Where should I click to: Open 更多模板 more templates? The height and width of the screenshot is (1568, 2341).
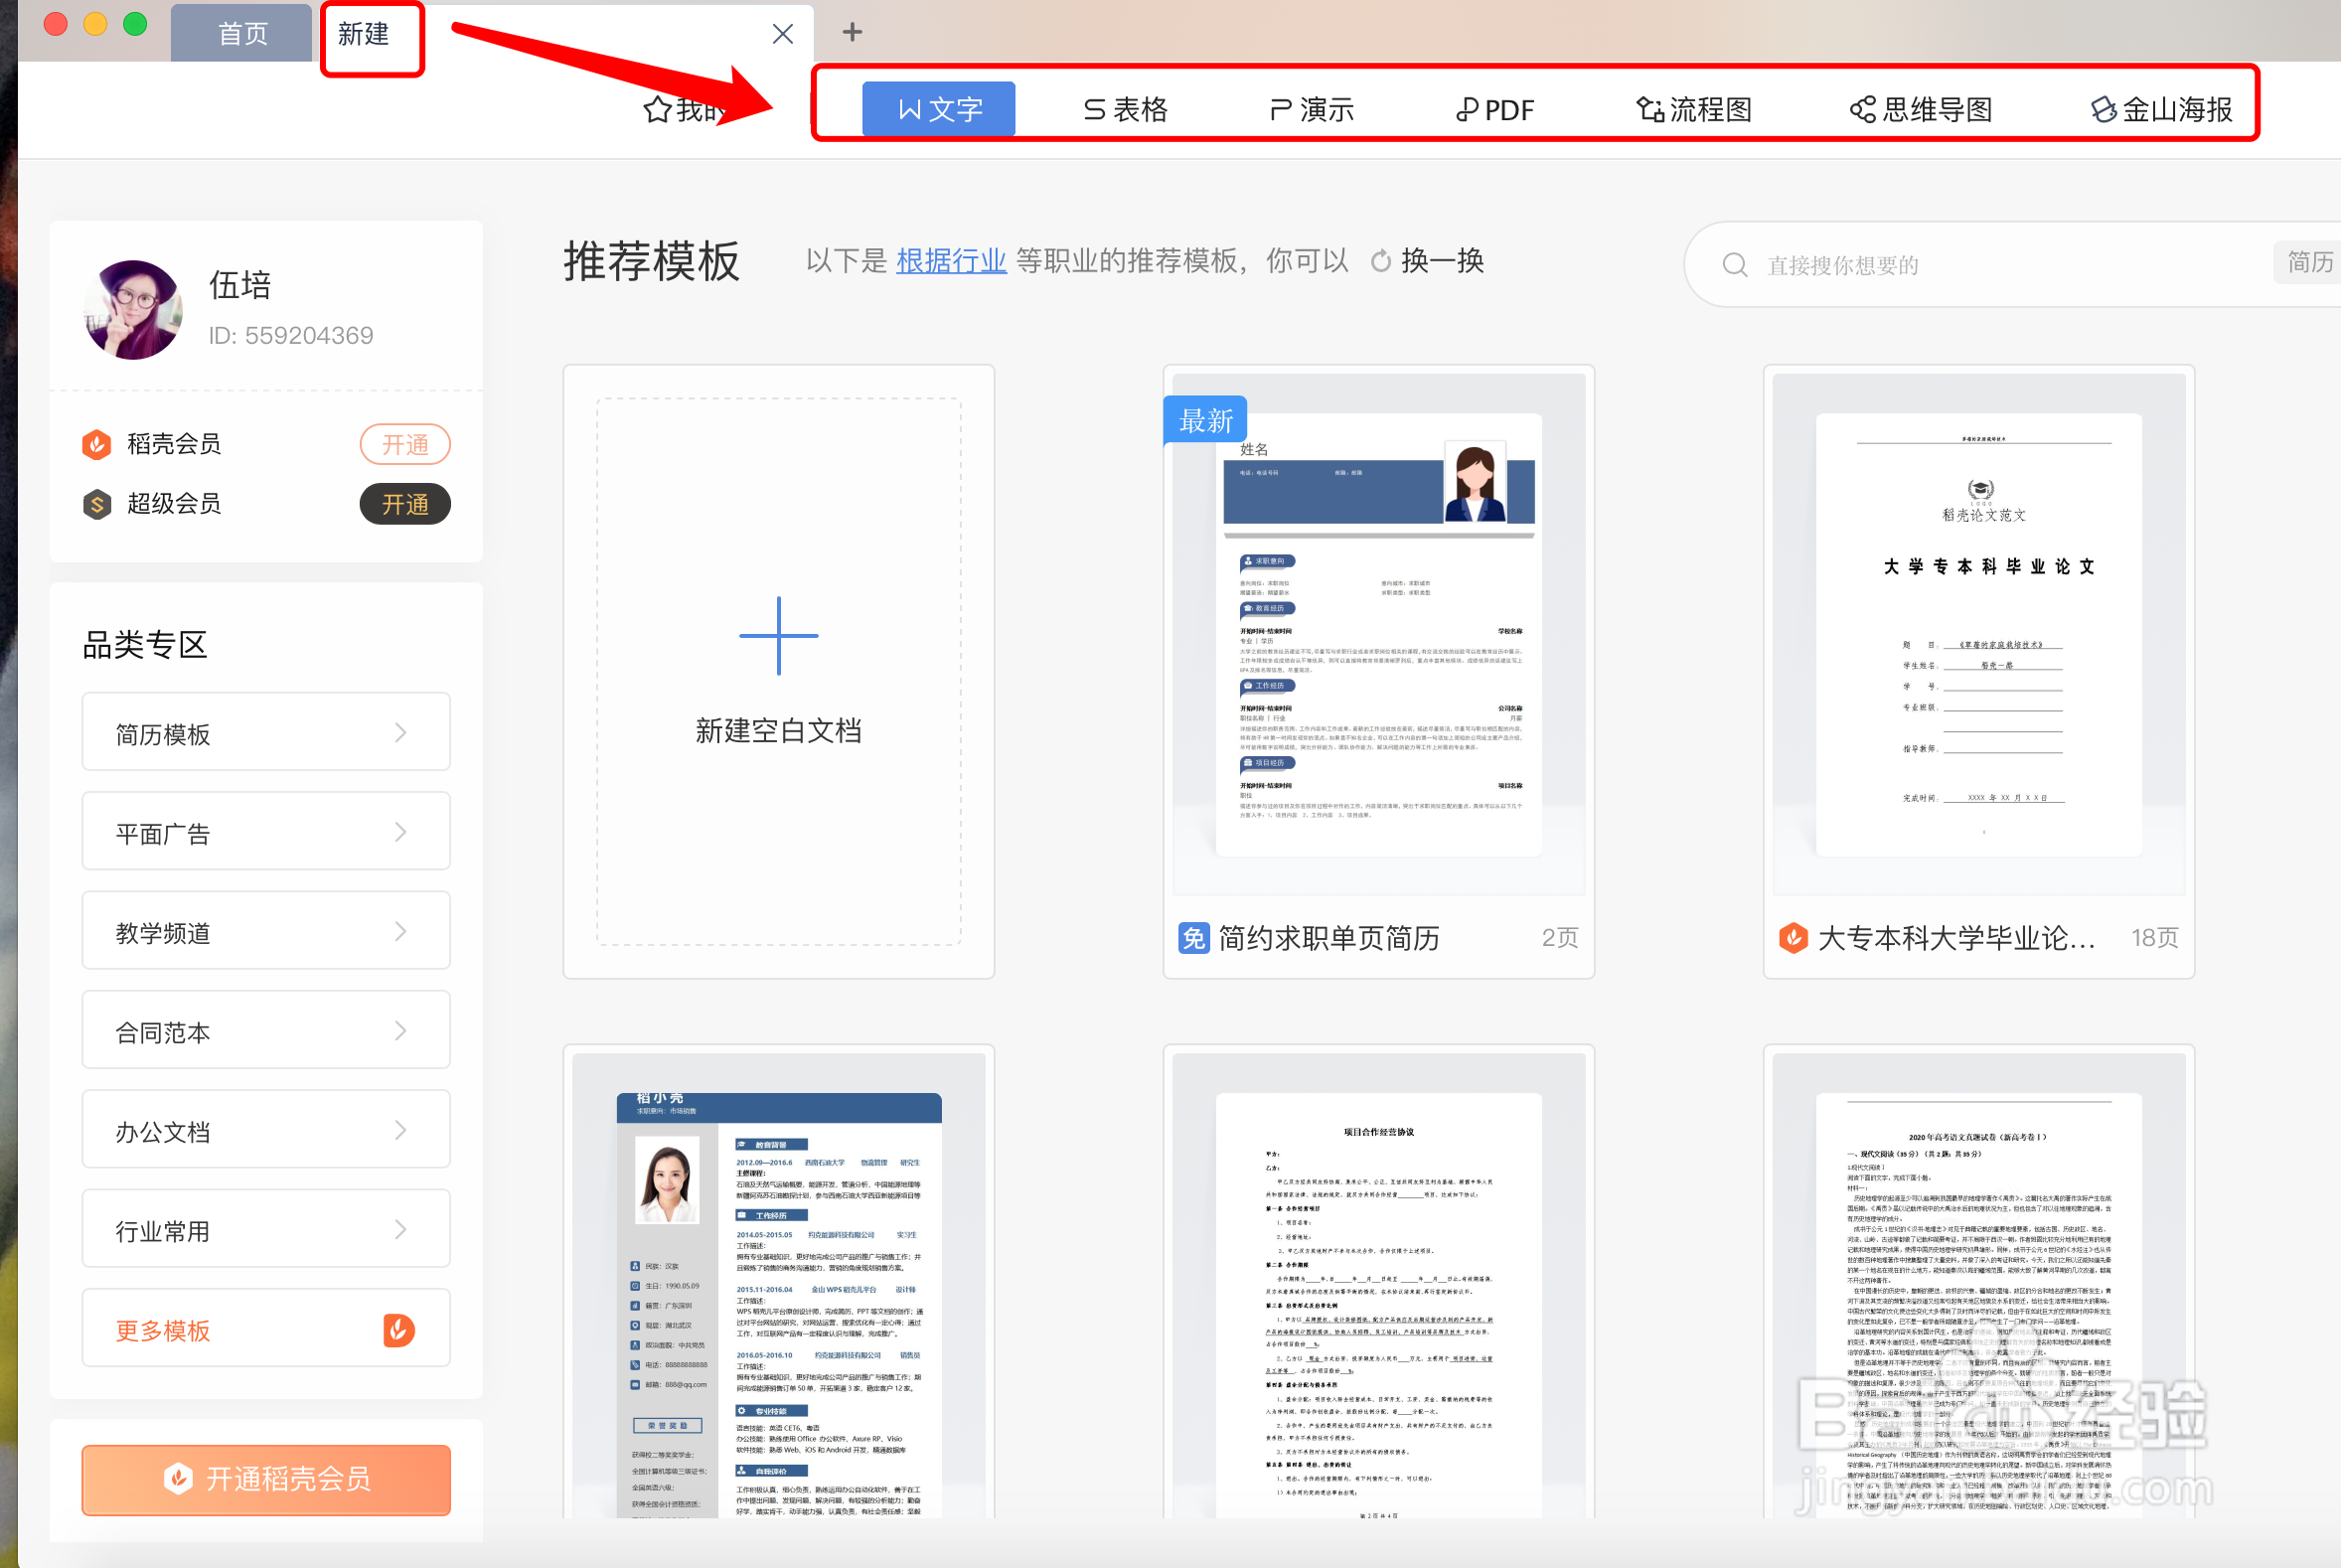pos(266,1329)
